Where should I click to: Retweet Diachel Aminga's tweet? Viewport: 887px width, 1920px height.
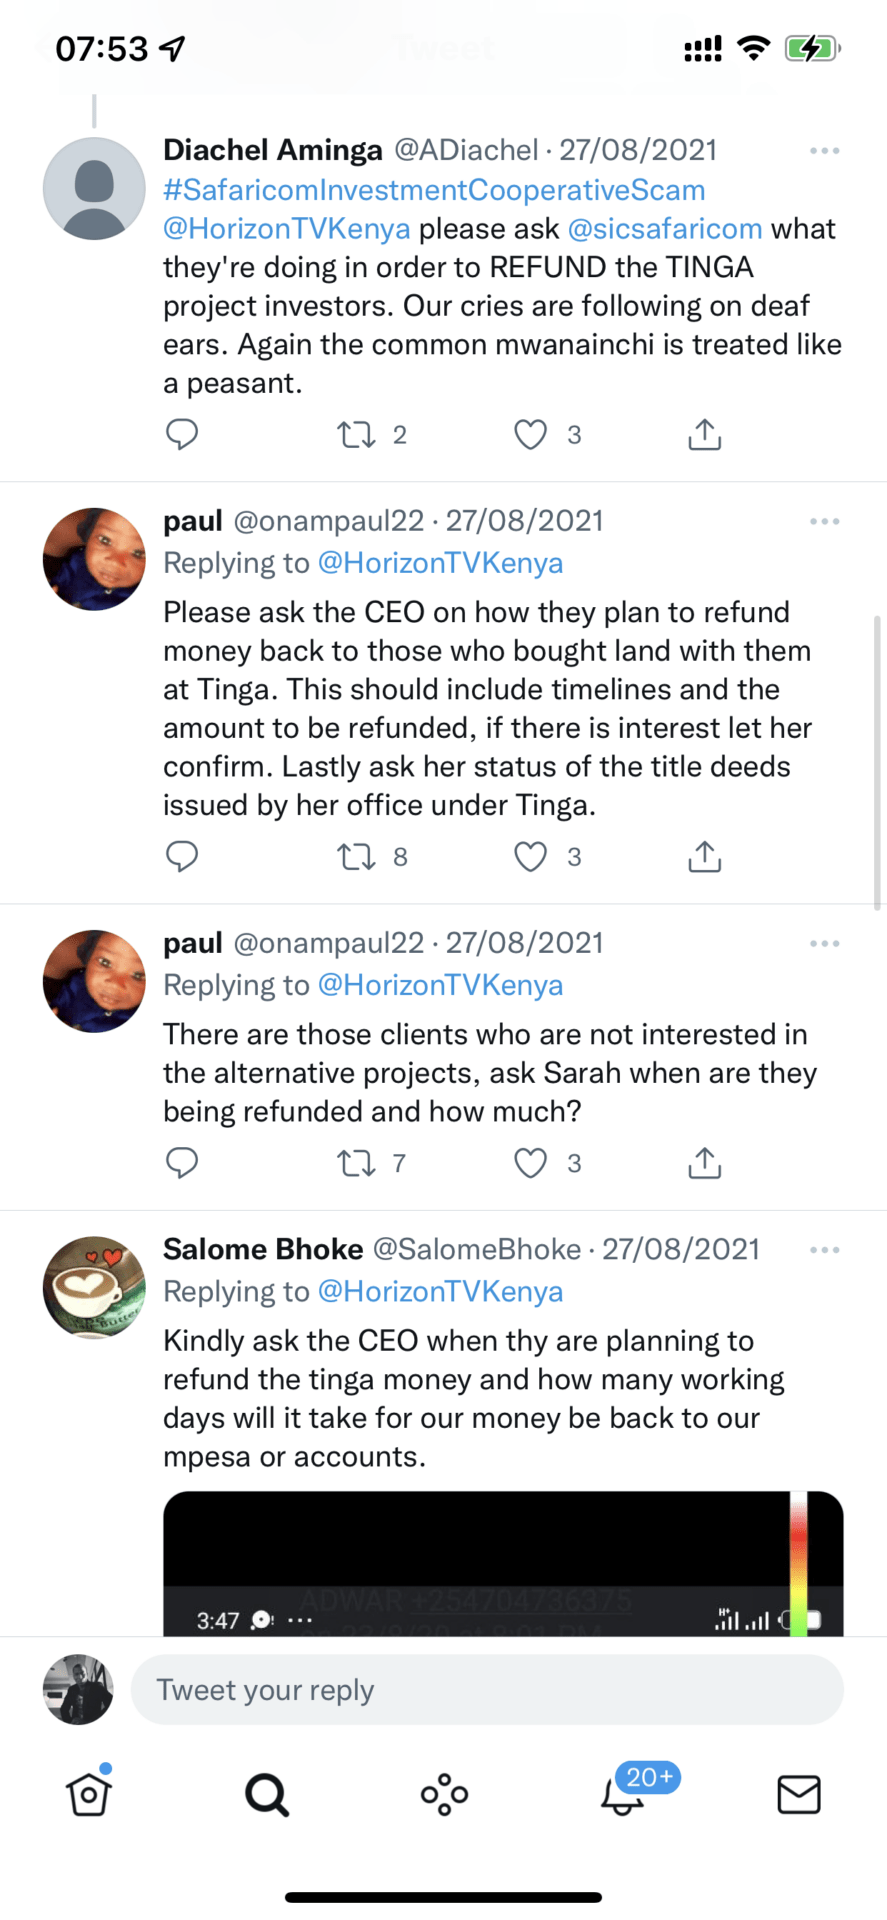(356, 434)
